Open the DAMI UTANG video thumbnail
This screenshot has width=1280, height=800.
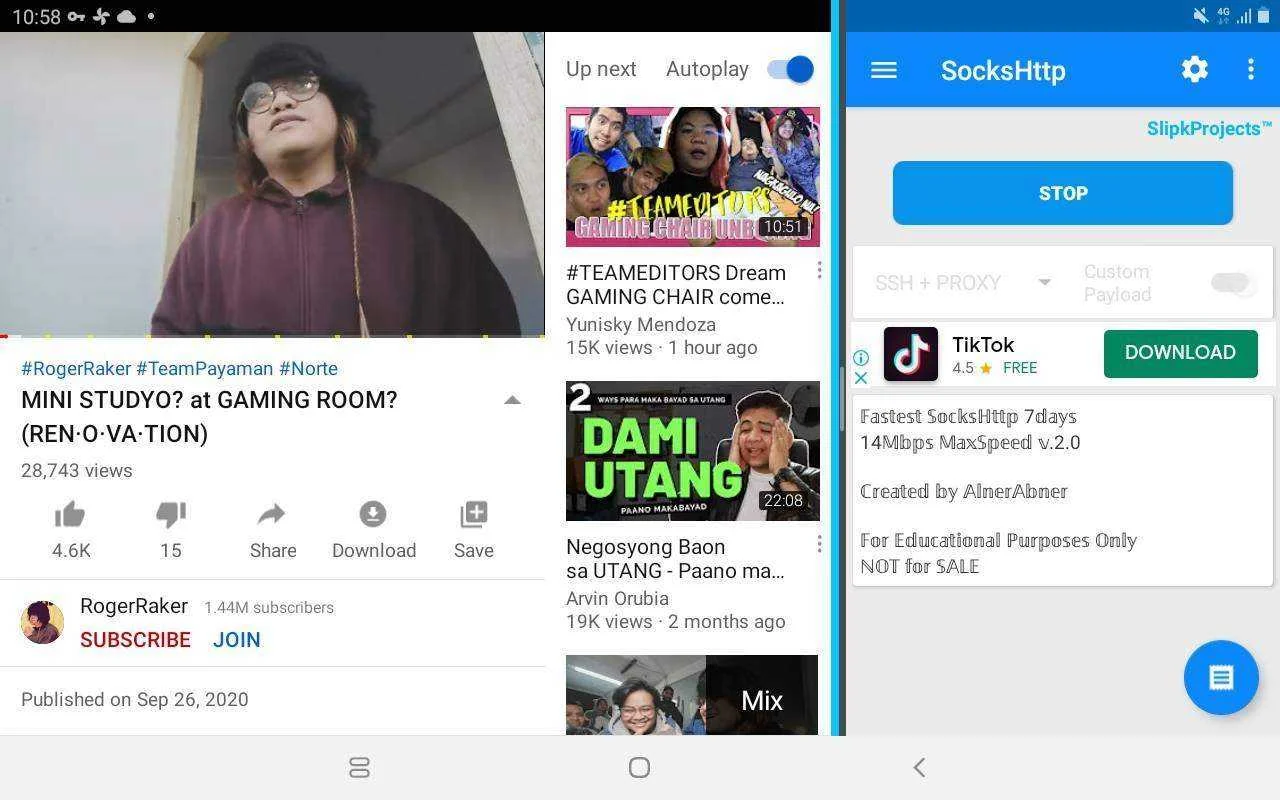tap(692, 451)
